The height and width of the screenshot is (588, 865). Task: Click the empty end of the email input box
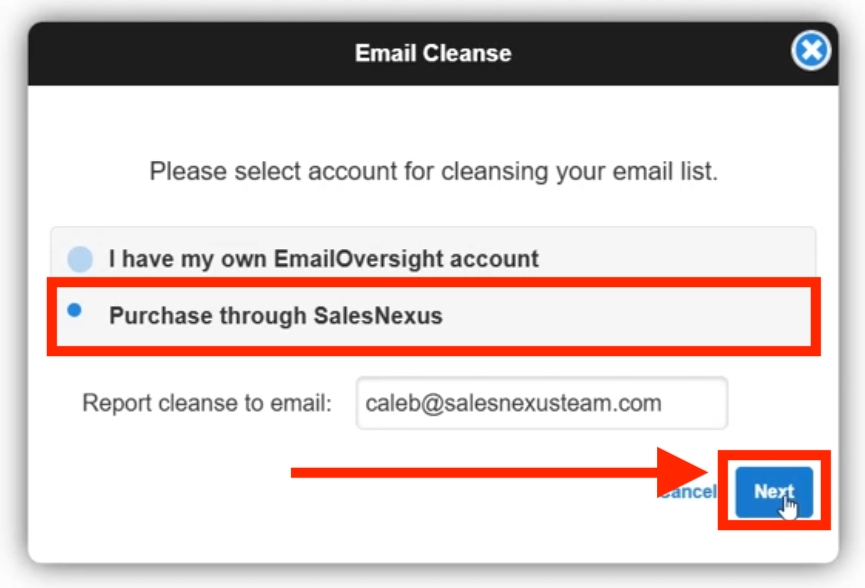pyautogui.click(x=695, y=403)
